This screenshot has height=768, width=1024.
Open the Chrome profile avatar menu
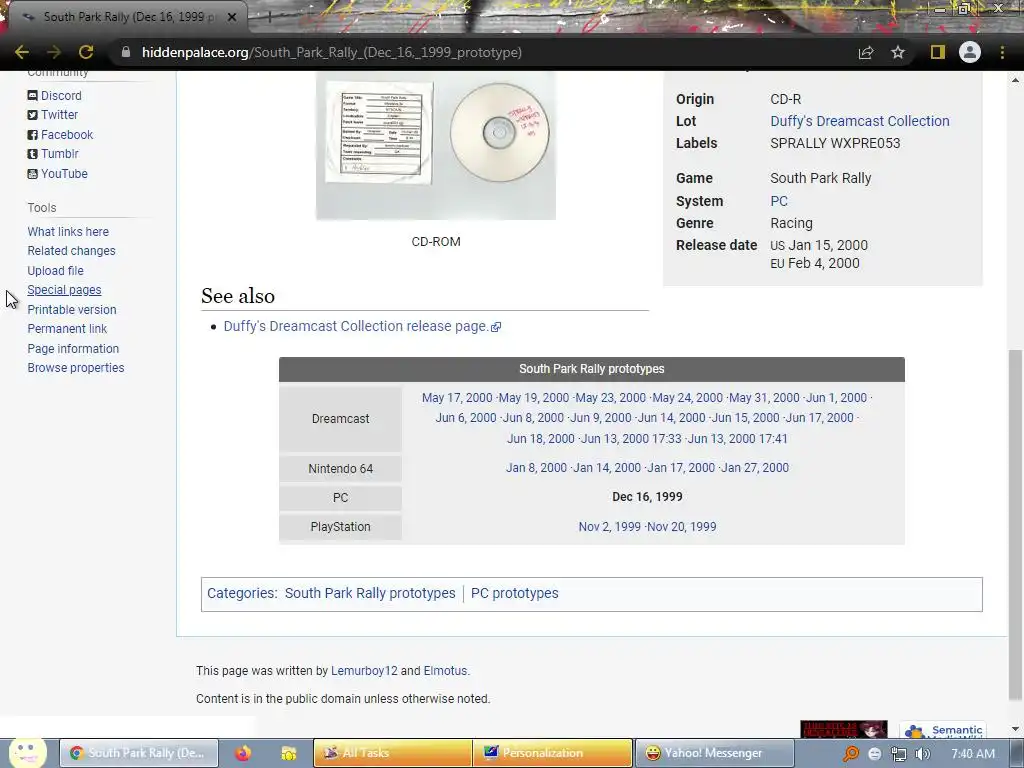click(970, 52)
